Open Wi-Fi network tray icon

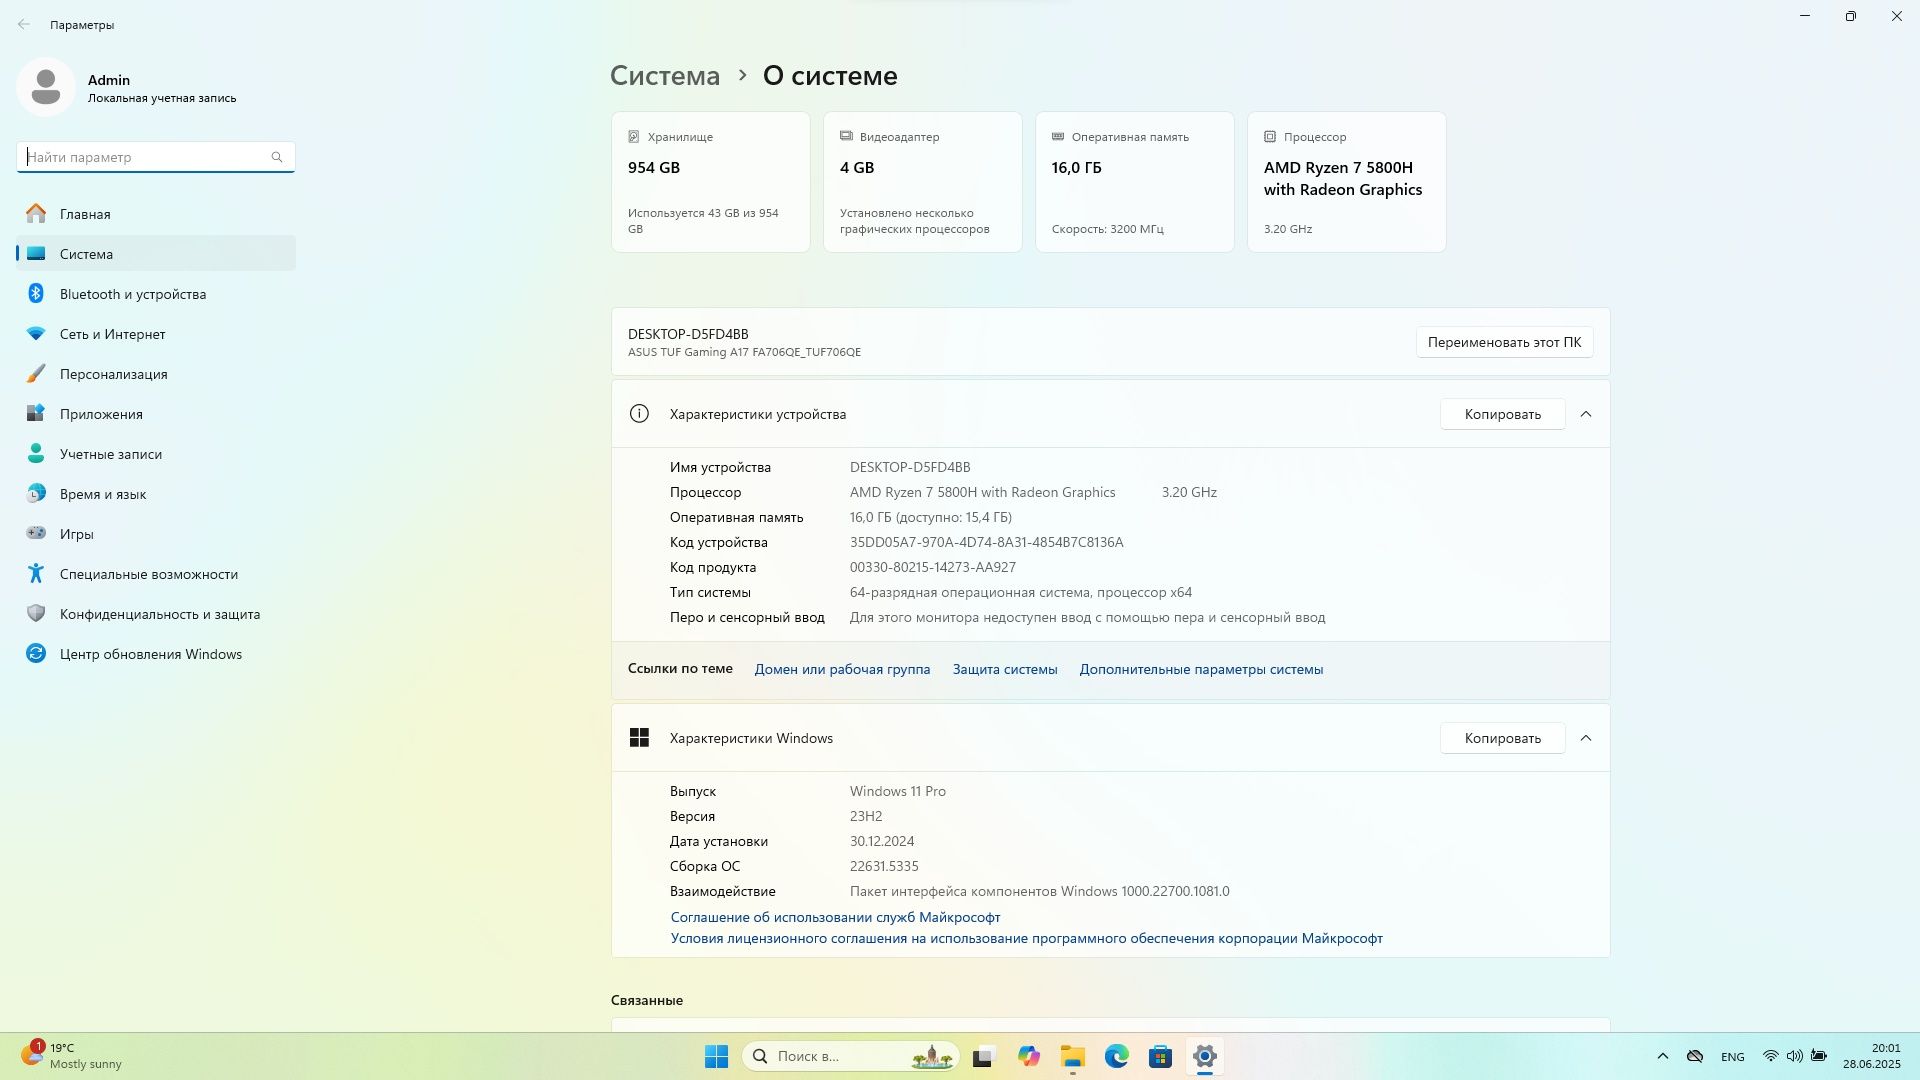click(1770, 1056)
